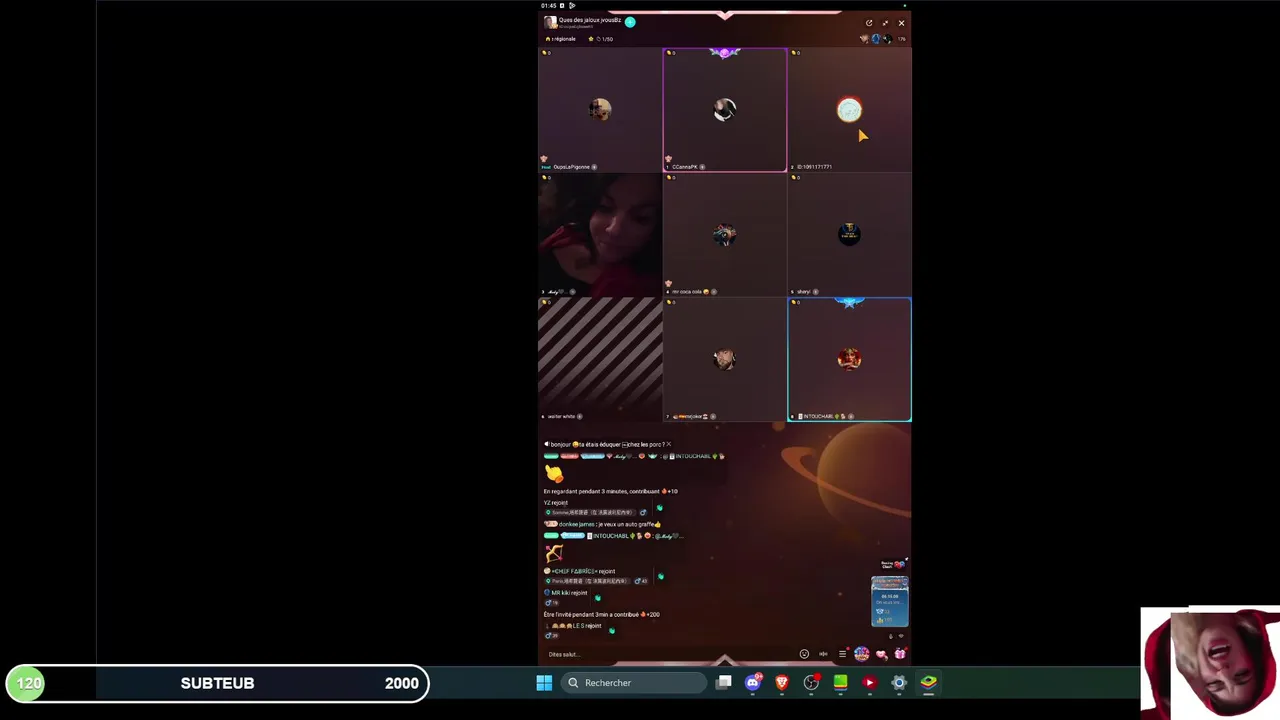Open the video seat showing a woman

coord(600,235)
